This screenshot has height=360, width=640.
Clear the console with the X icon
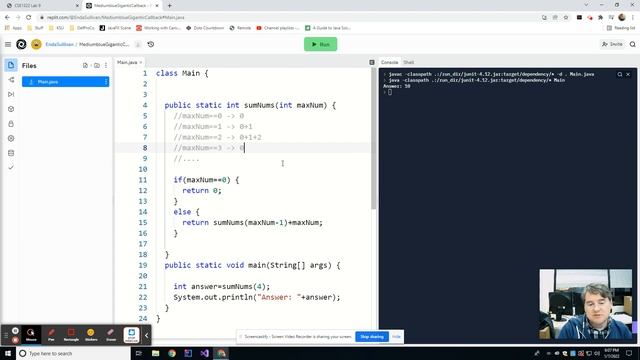click(628, 74)
